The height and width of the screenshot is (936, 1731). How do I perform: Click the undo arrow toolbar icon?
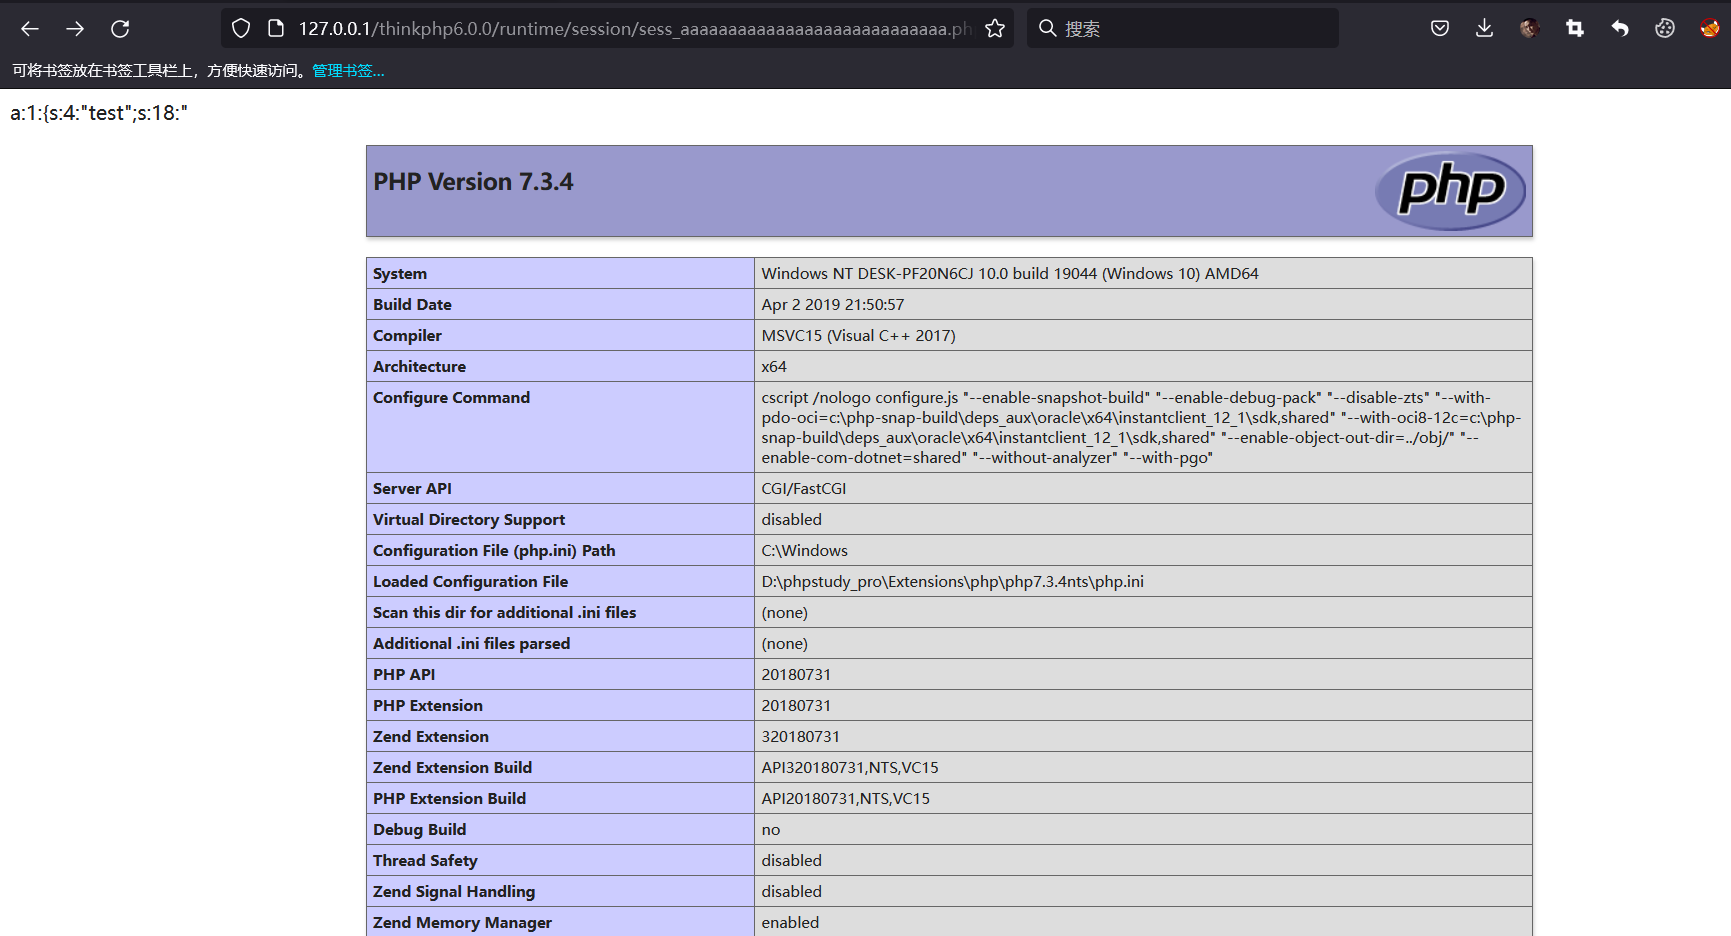tap(1620, 29)
